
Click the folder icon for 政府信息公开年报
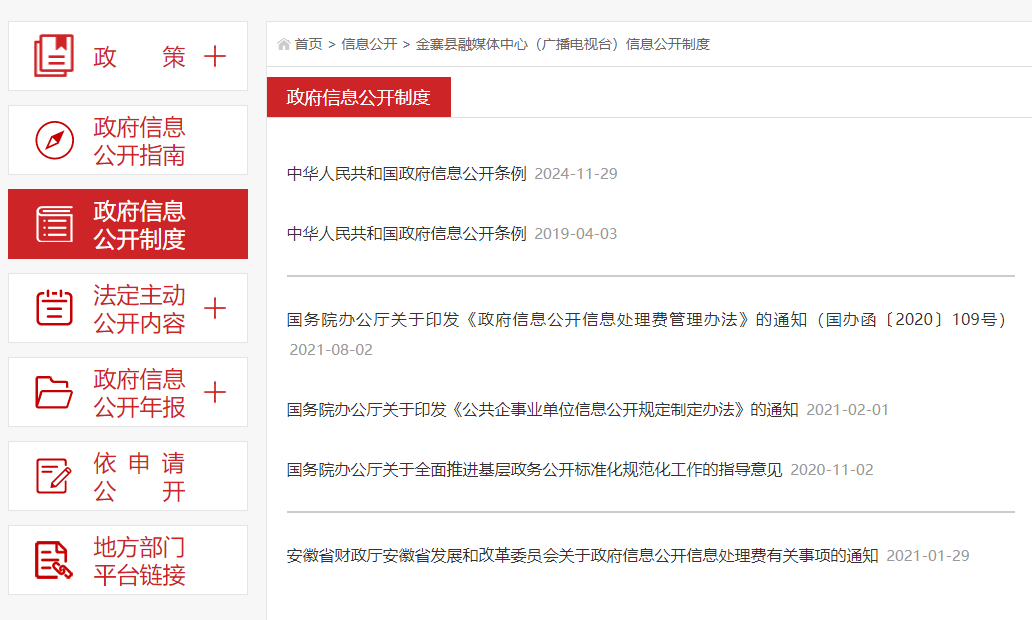(x=54, y=392)
